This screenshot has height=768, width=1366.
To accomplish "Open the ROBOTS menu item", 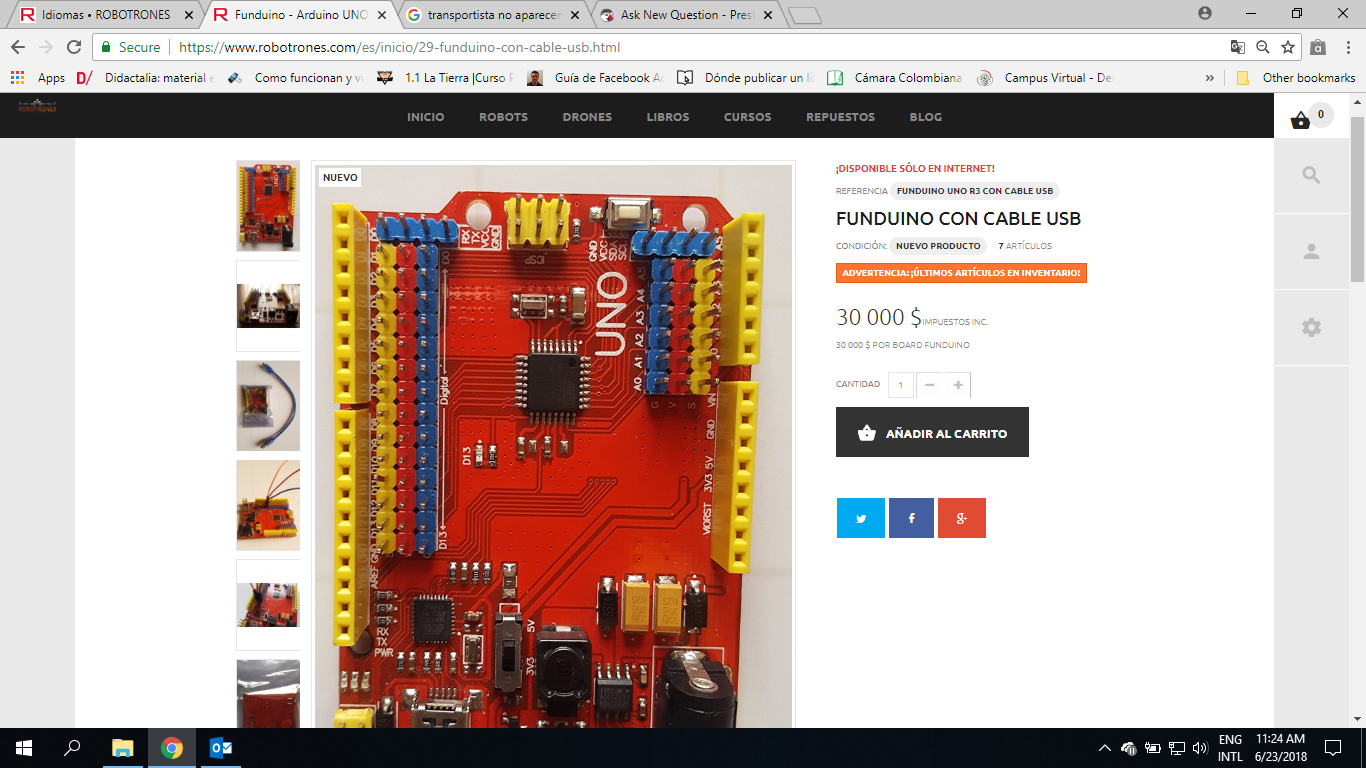I will (504, 117).
